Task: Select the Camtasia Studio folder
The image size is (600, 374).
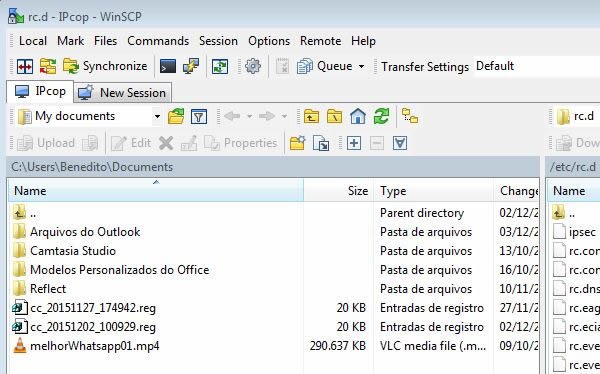Action: pyautogui.click(x=73, y=251)
